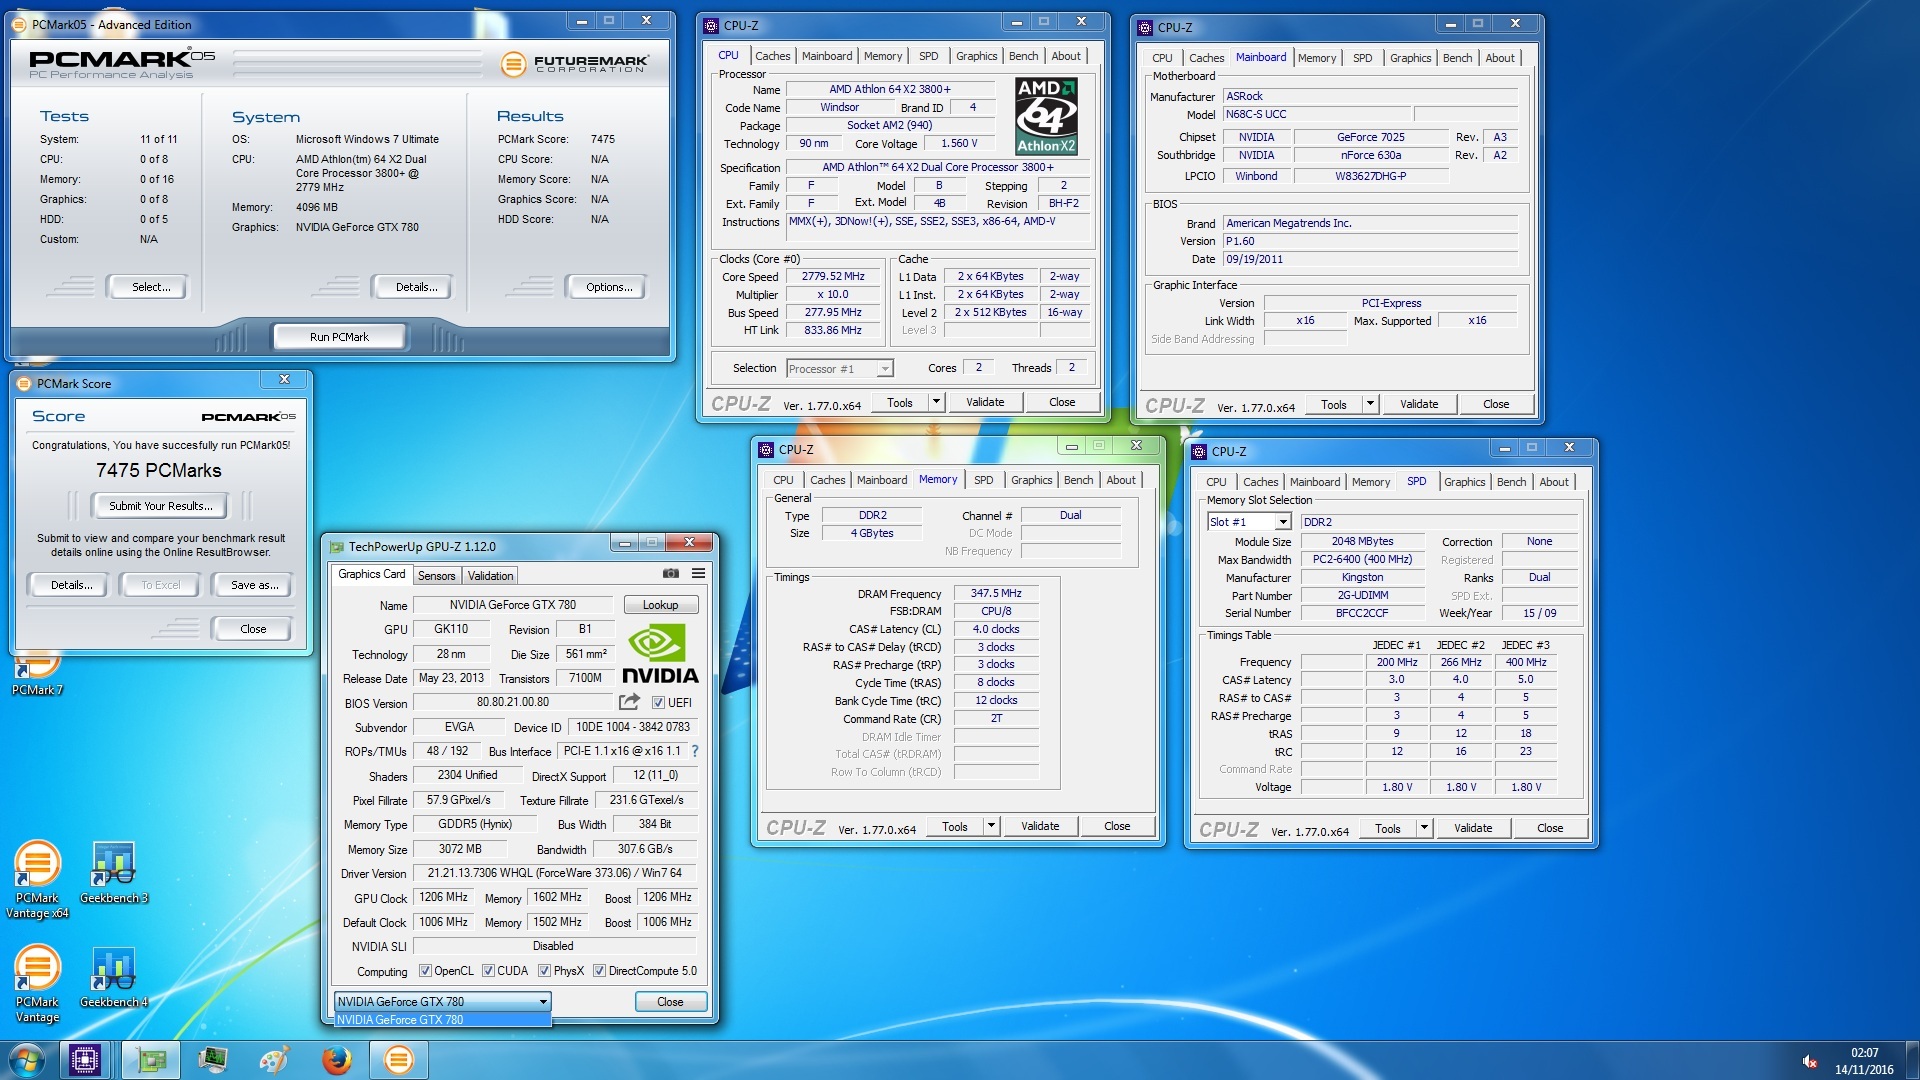Screen dimensions: 1920x1080
Task: Open the PCMark 7 desktop shortcut
Action: pyautogui.click(x=37, y=675)
